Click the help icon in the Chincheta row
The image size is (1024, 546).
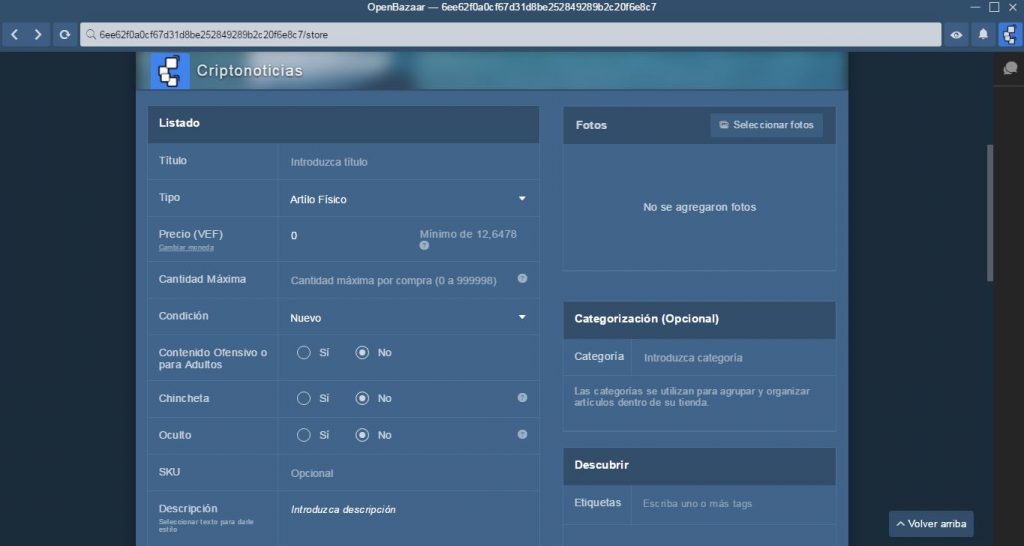[x=522, y=397]
